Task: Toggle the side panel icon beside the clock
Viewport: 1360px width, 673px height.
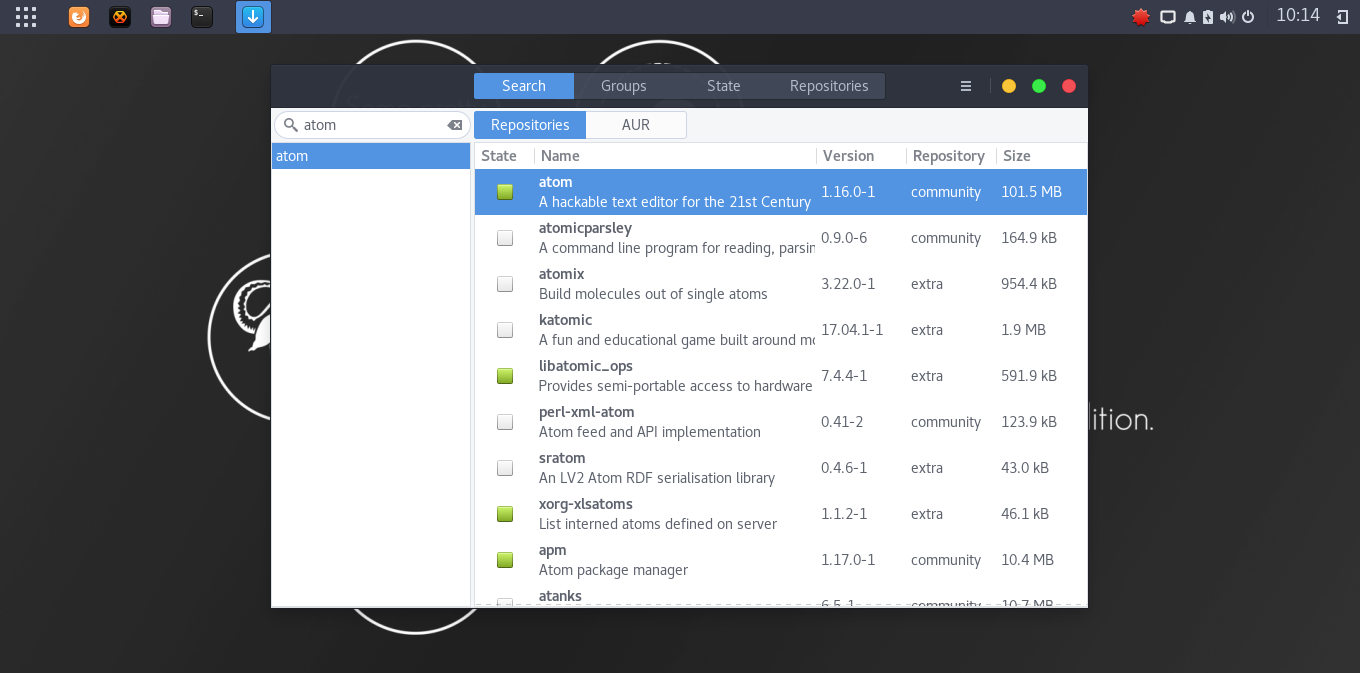Action: click(1342, 17)
